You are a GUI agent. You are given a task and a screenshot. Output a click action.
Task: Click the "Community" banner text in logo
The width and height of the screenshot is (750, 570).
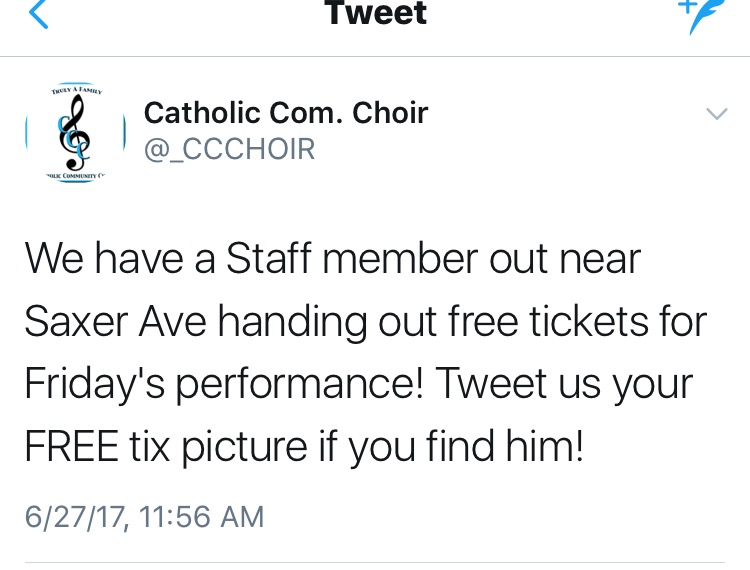[77, 175]
